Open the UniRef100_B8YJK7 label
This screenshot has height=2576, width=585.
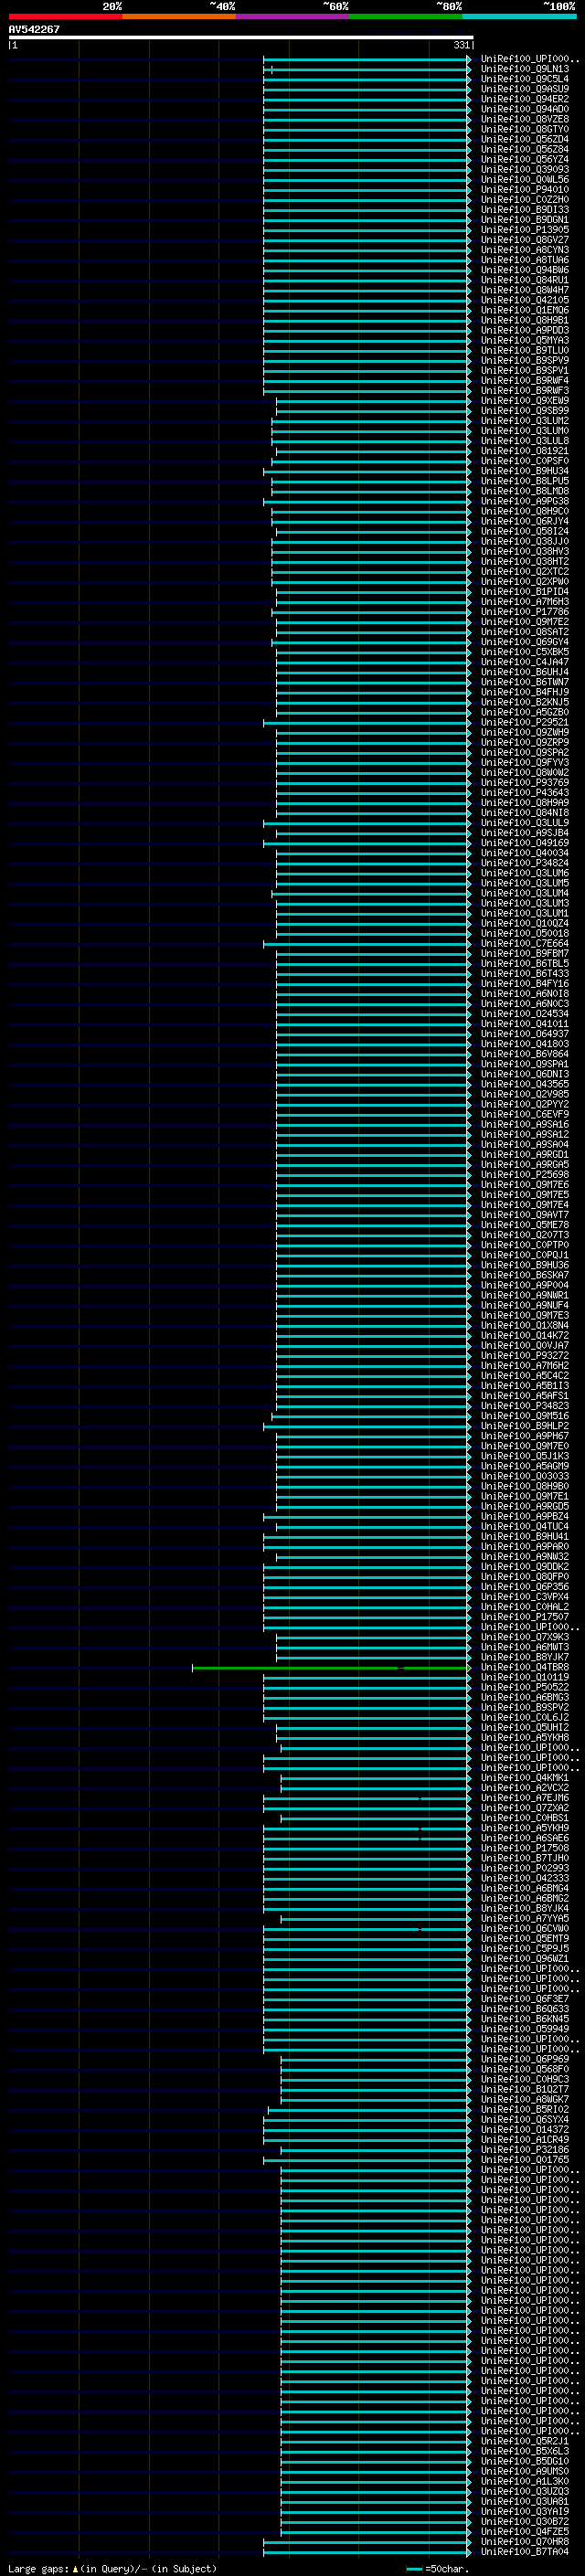click(x=525, y=1657)
